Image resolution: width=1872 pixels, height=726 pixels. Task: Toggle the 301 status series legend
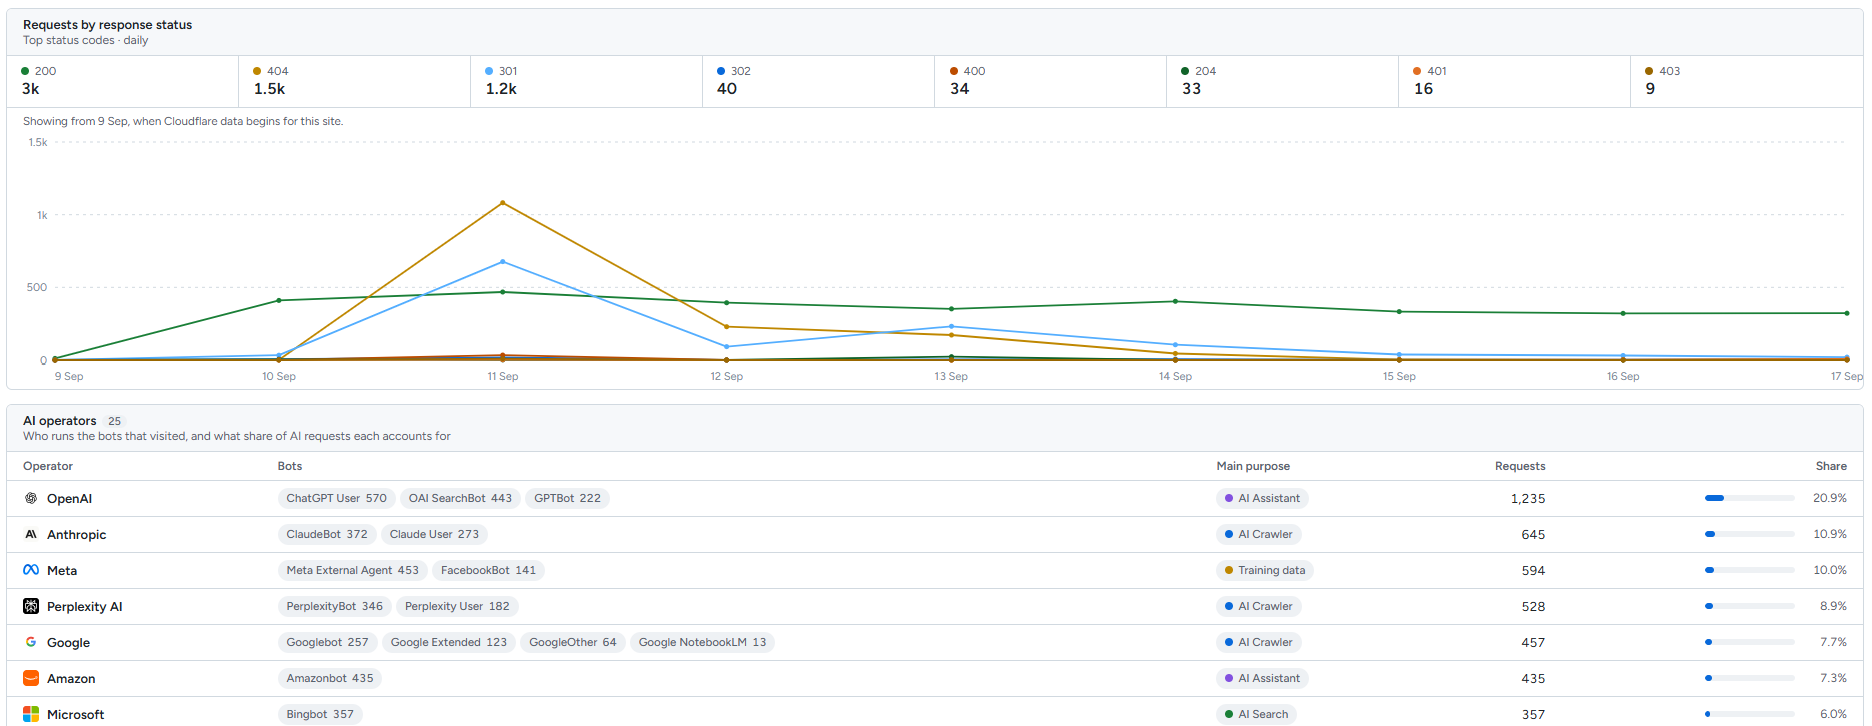587,81
